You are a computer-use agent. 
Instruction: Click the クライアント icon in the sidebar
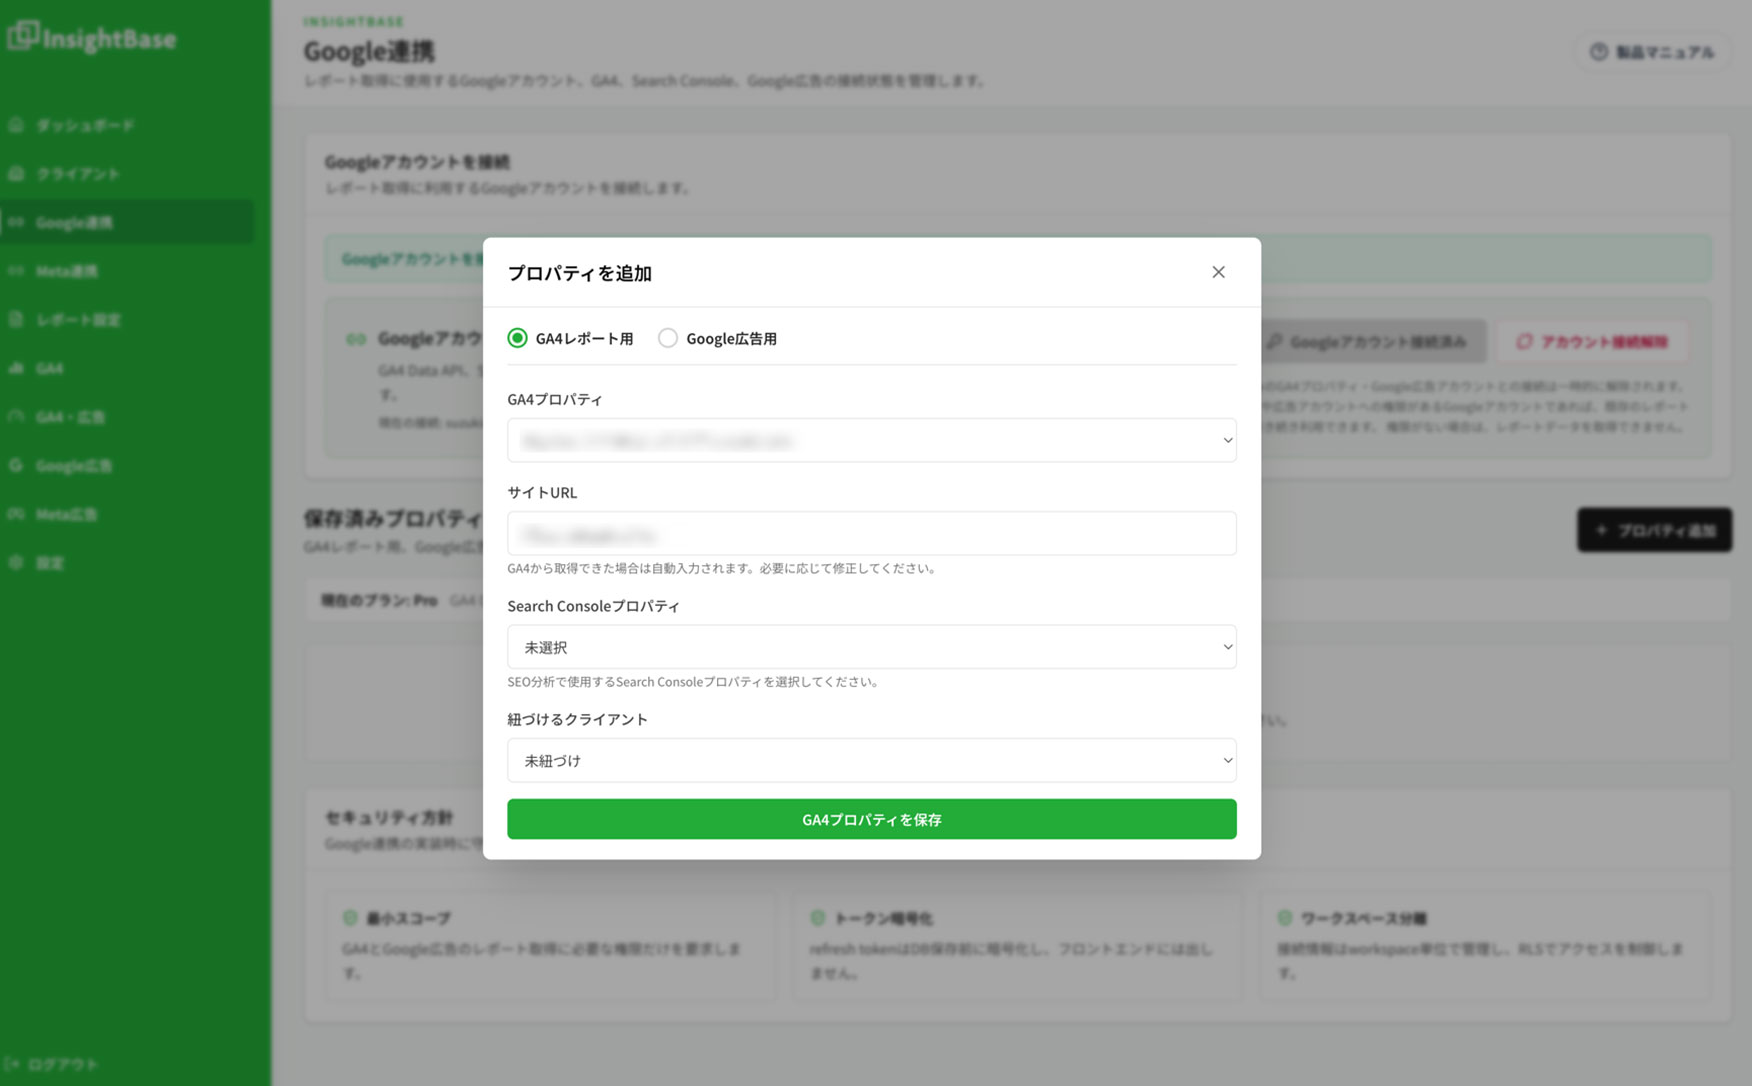coord(16,174)
